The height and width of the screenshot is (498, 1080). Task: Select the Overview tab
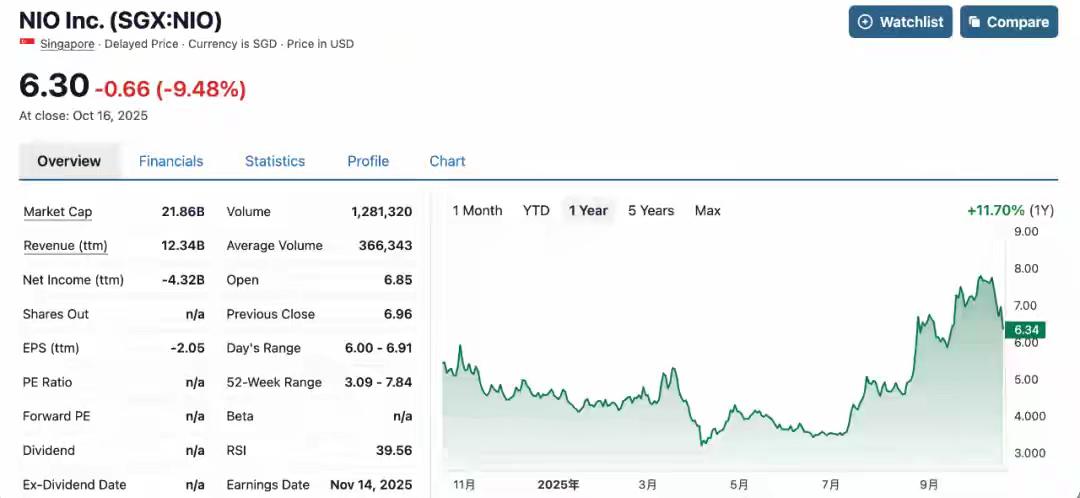pos(69,161)
